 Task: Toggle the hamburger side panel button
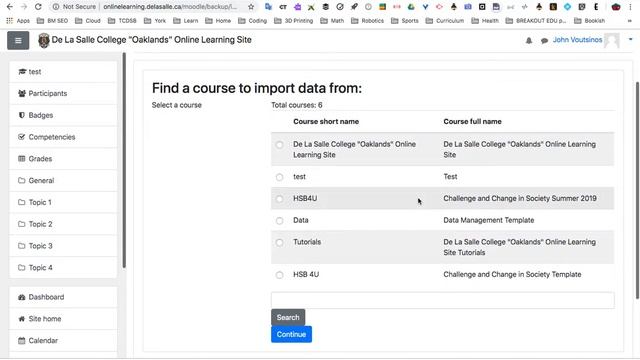click(18, 40)
